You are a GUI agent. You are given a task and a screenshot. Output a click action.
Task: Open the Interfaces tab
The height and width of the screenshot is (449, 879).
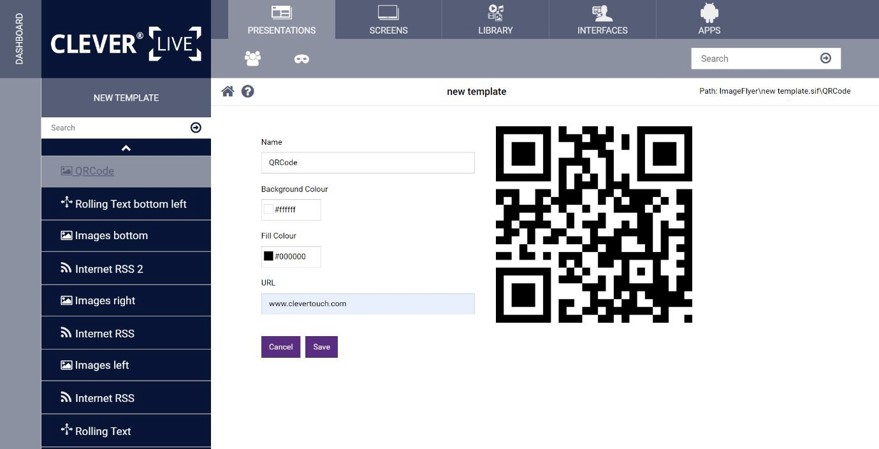[x=602, y=20]
